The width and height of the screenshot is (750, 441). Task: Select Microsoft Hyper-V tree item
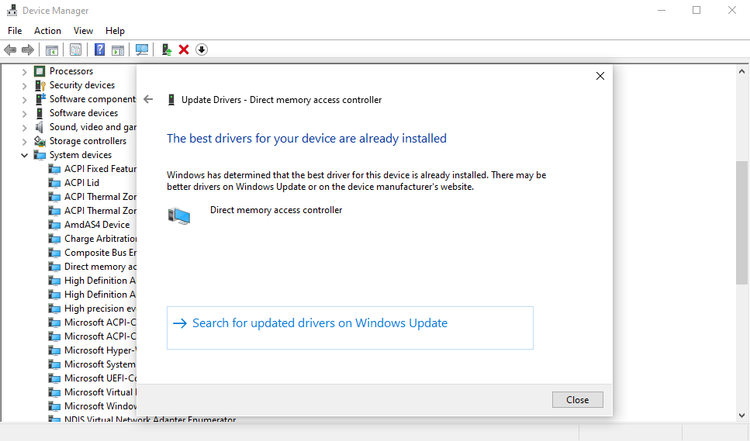(x=100, y=350)
